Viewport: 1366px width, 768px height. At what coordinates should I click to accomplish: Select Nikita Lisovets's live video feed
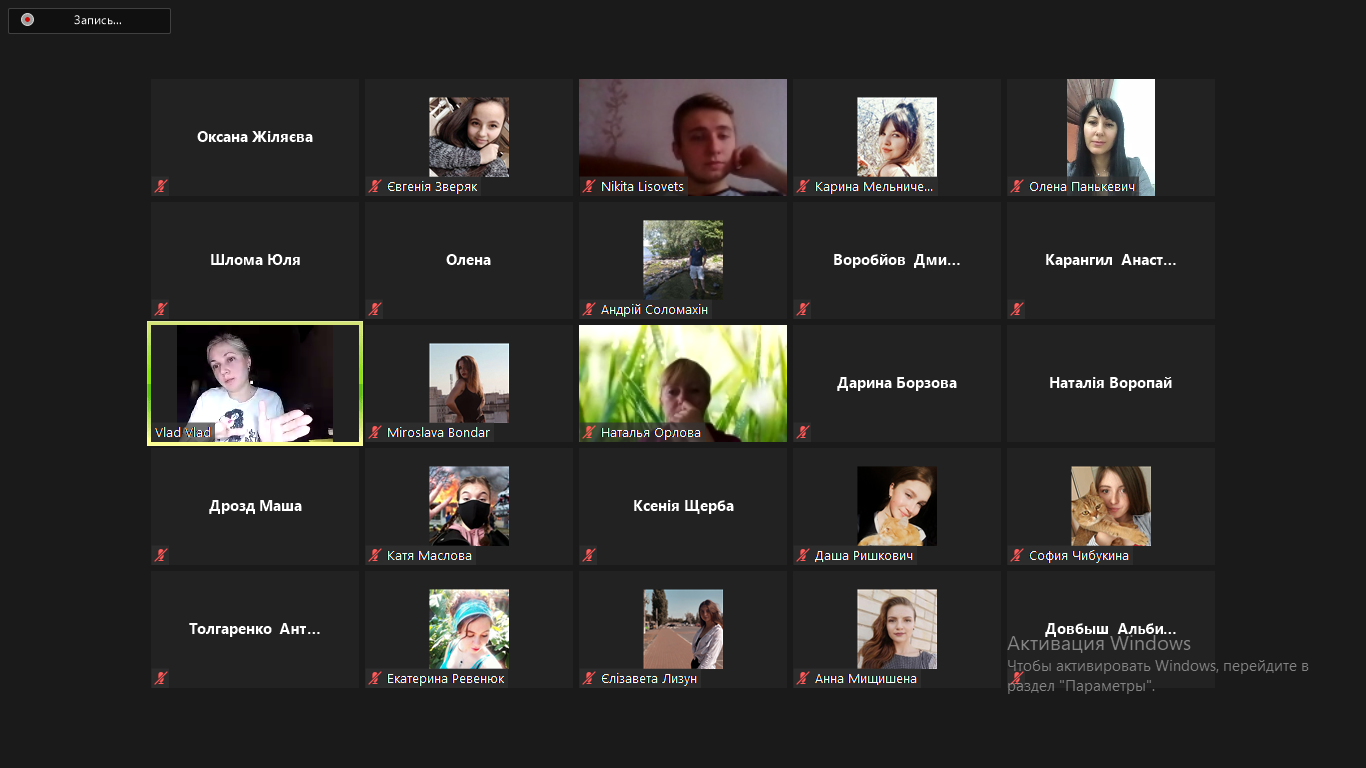[683, 137]
